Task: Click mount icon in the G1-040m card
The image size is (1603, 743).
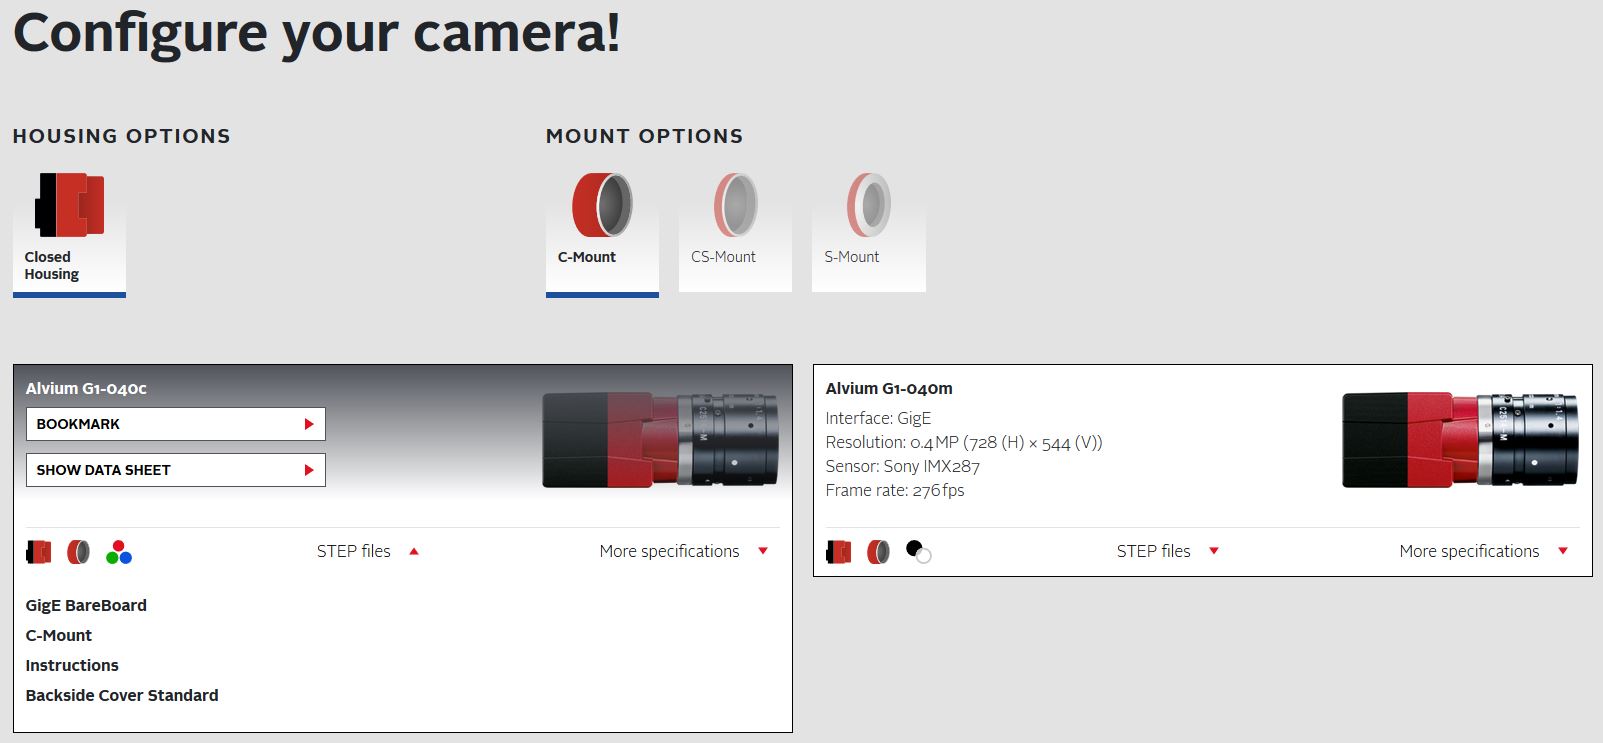Action: click(878, 552)
